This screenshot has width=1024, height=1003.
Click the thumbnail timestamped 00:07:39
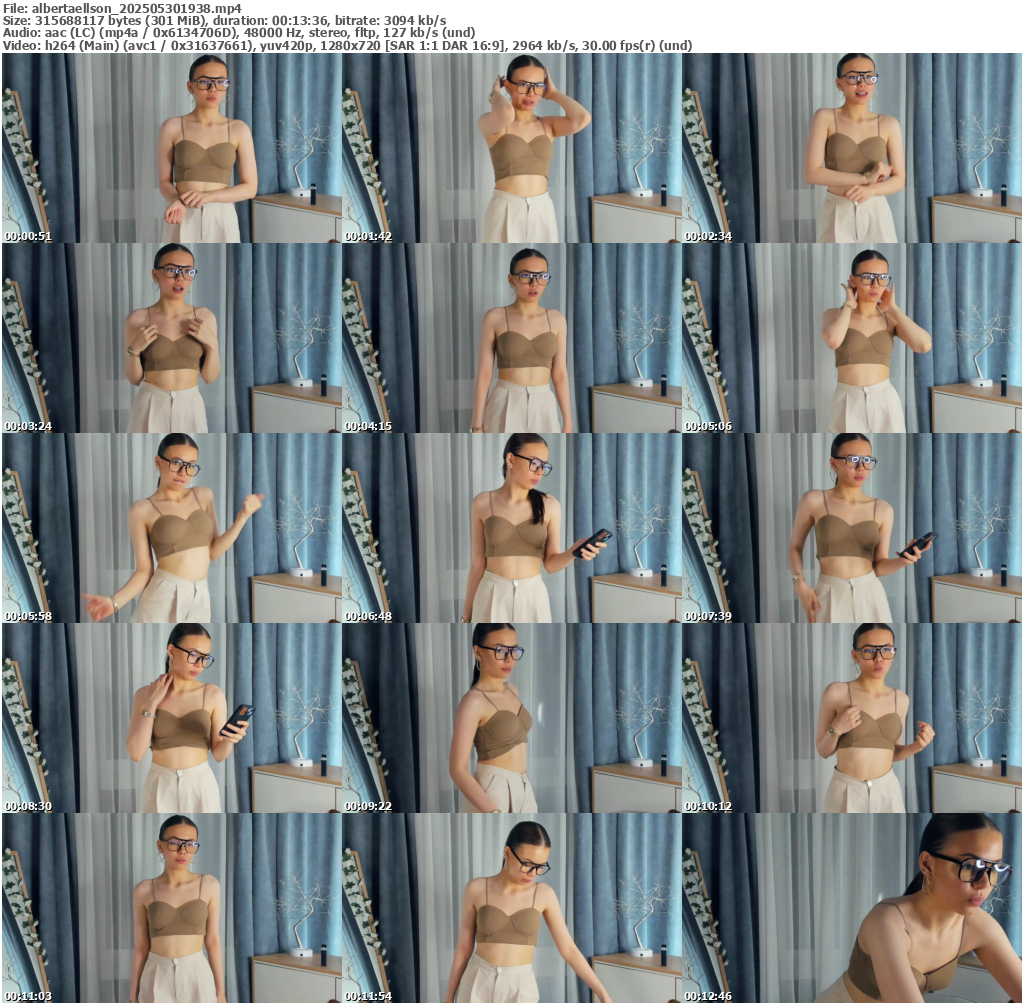coord(852,528)
